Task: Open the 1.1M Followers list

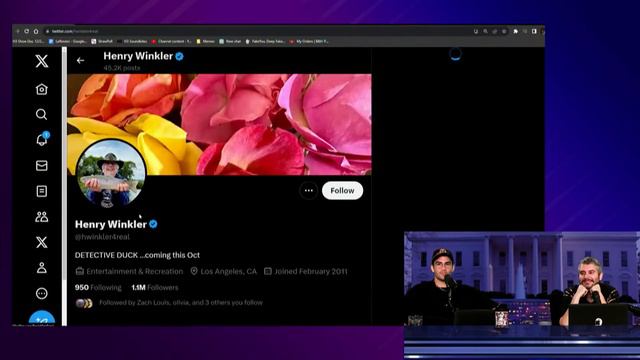Action: click(x=155, y=287)
